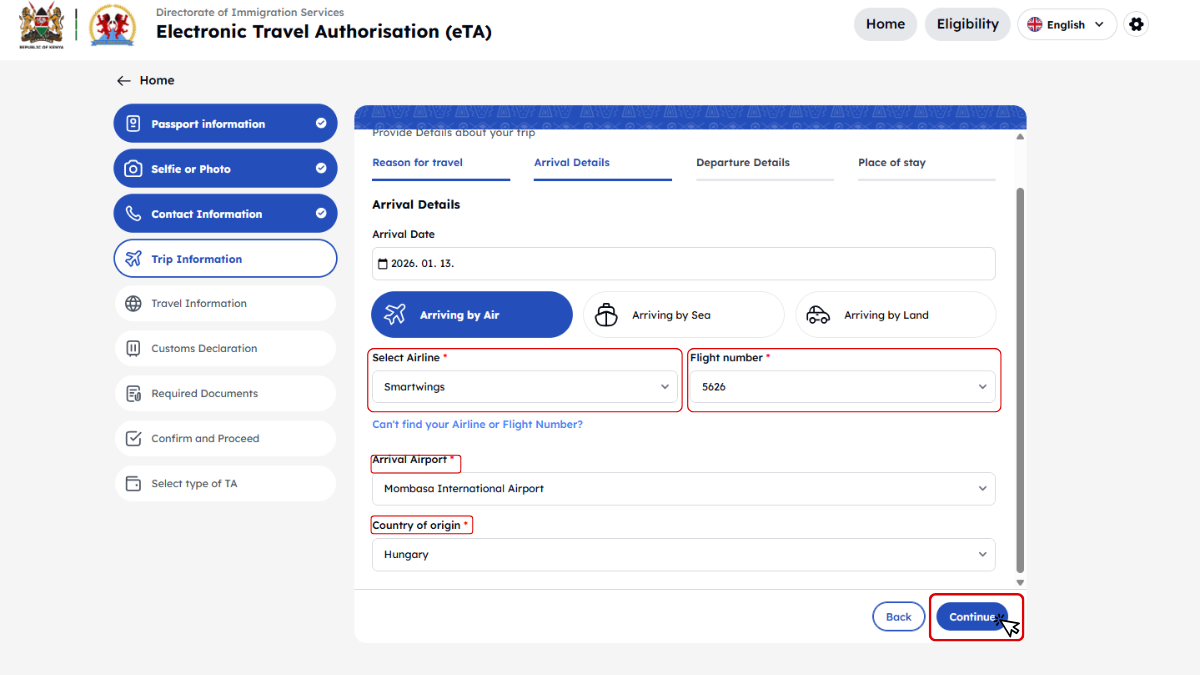Screen dimensions: 1200x675
Task: Click the back arrow next to Home
Action: pos(124,81)
